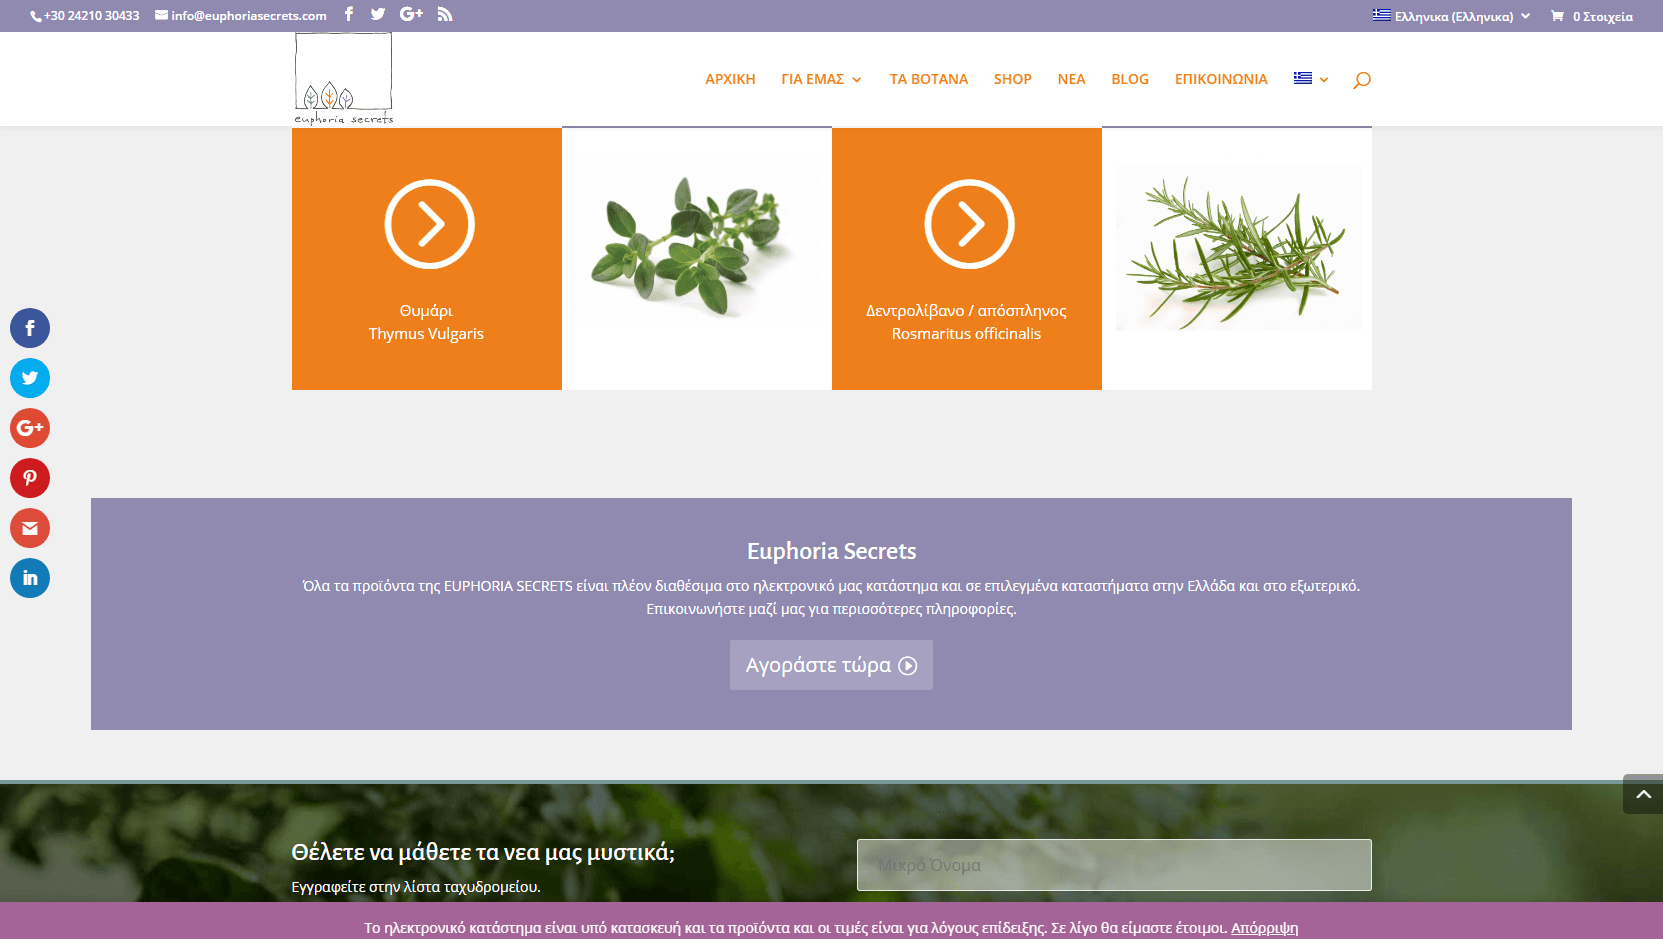
Task: Open the flag language menu in navigation
Action: coord(1311,79)
